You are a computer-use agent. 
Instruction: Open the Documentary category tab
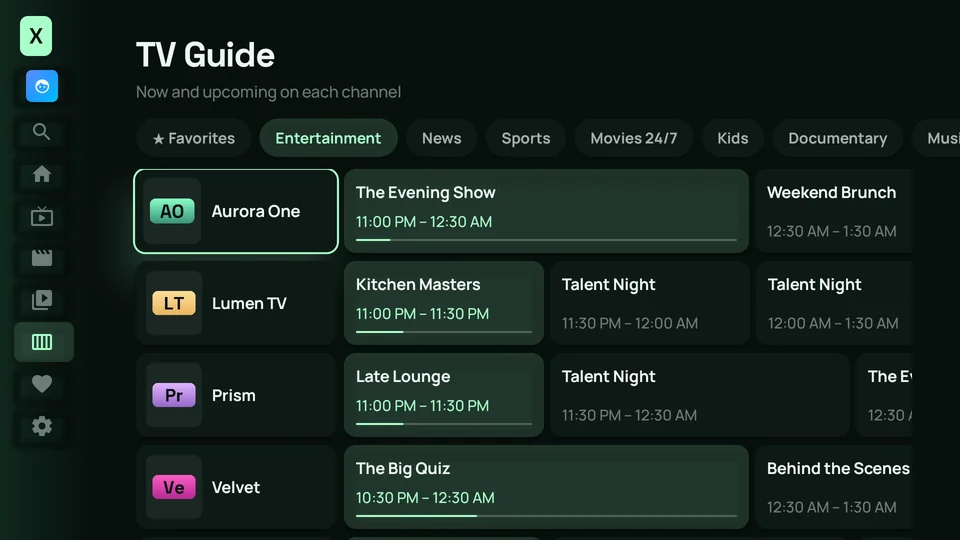click(838, 138)
